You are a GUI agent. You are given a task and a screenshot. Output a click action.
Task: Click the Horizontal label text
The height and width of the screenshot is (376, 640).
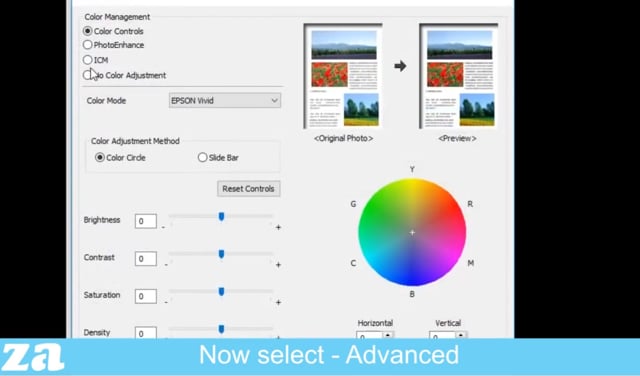coord(375,323)
